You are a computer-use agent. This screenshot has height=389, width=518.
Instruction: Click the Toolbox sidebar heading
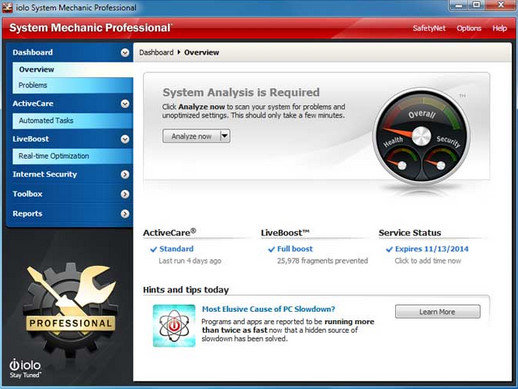(27, 194)
